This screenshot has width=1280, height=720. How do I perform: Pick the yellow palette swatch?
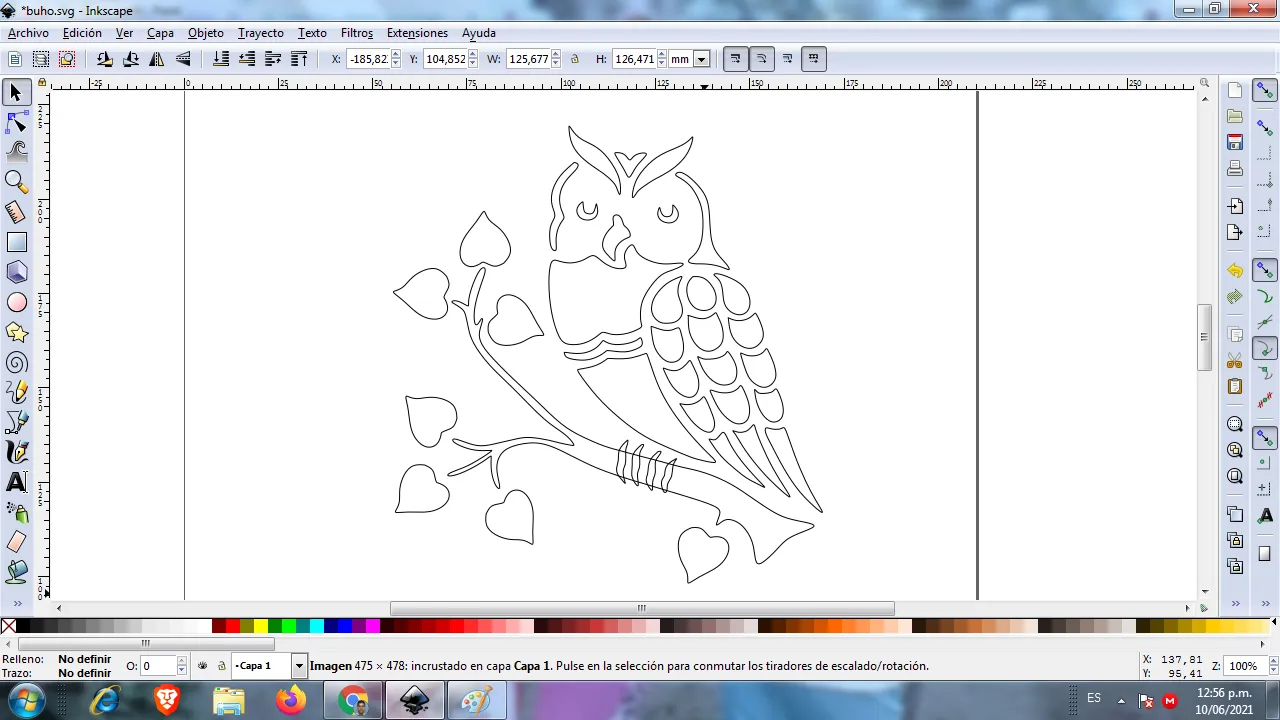261,626
